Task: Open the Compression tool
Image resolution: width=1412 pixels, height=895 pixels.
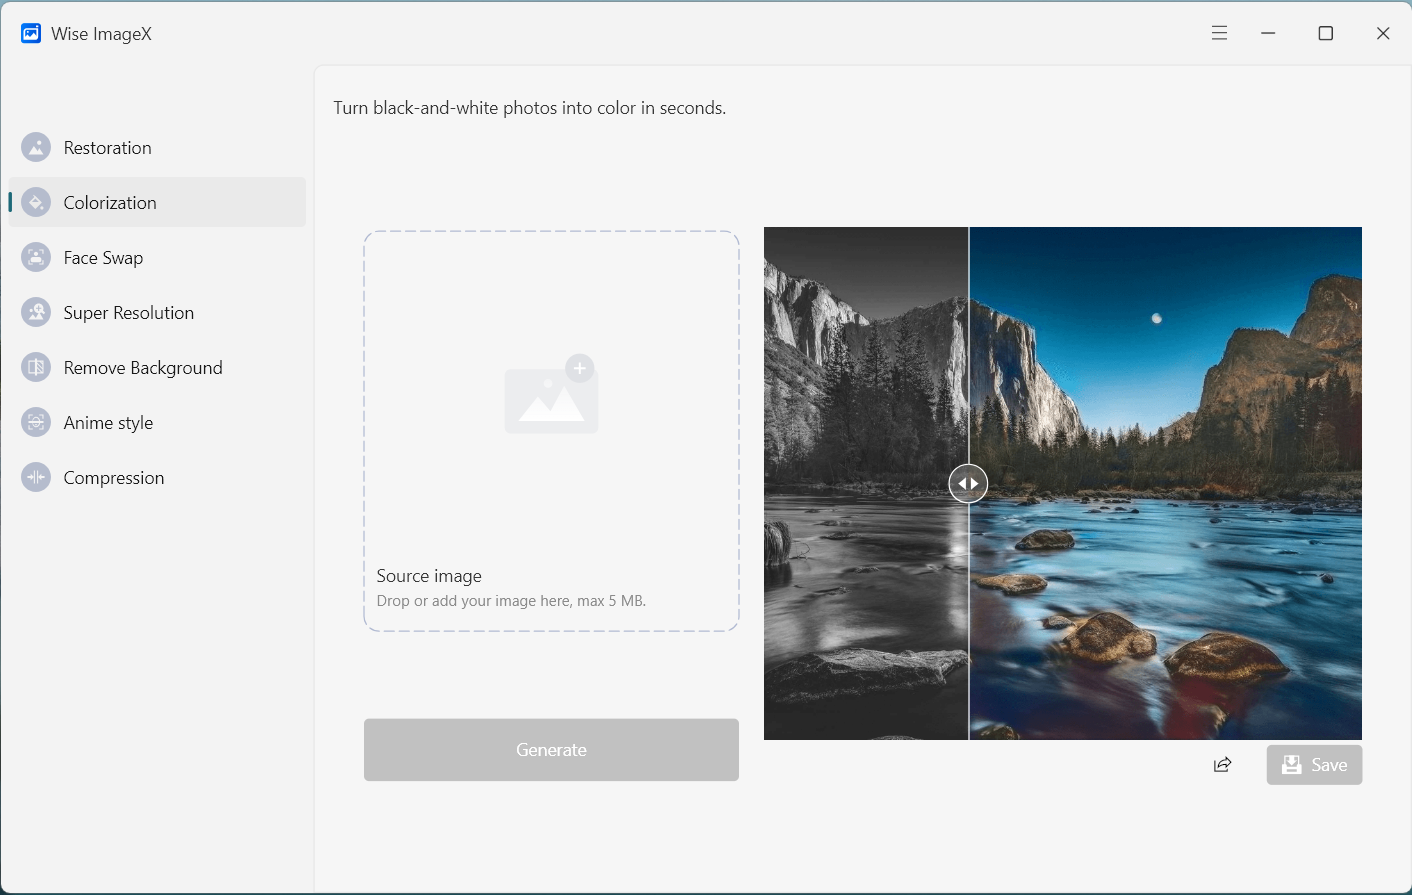Action: point(157,478)
